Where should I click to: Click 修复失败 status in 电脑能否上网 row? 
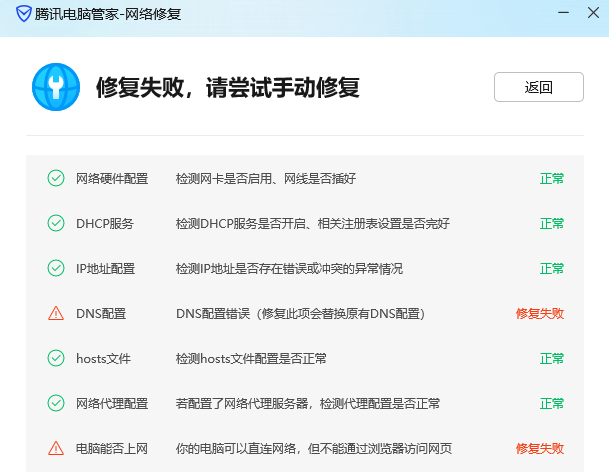tap(540, 449)
